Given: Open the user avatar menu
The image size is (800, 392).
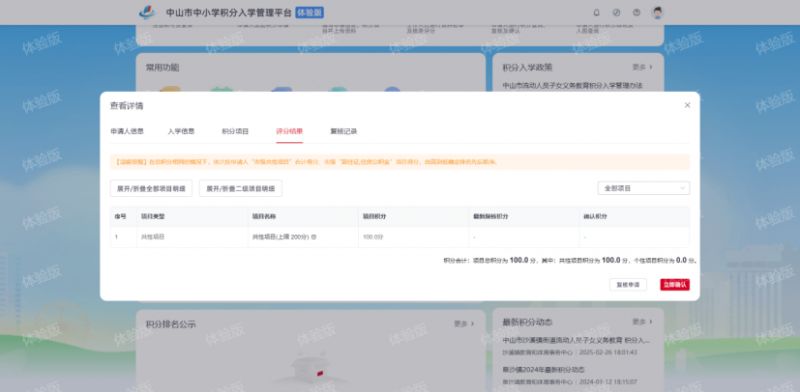Looking at the screenshot, I should coord(657,13).
